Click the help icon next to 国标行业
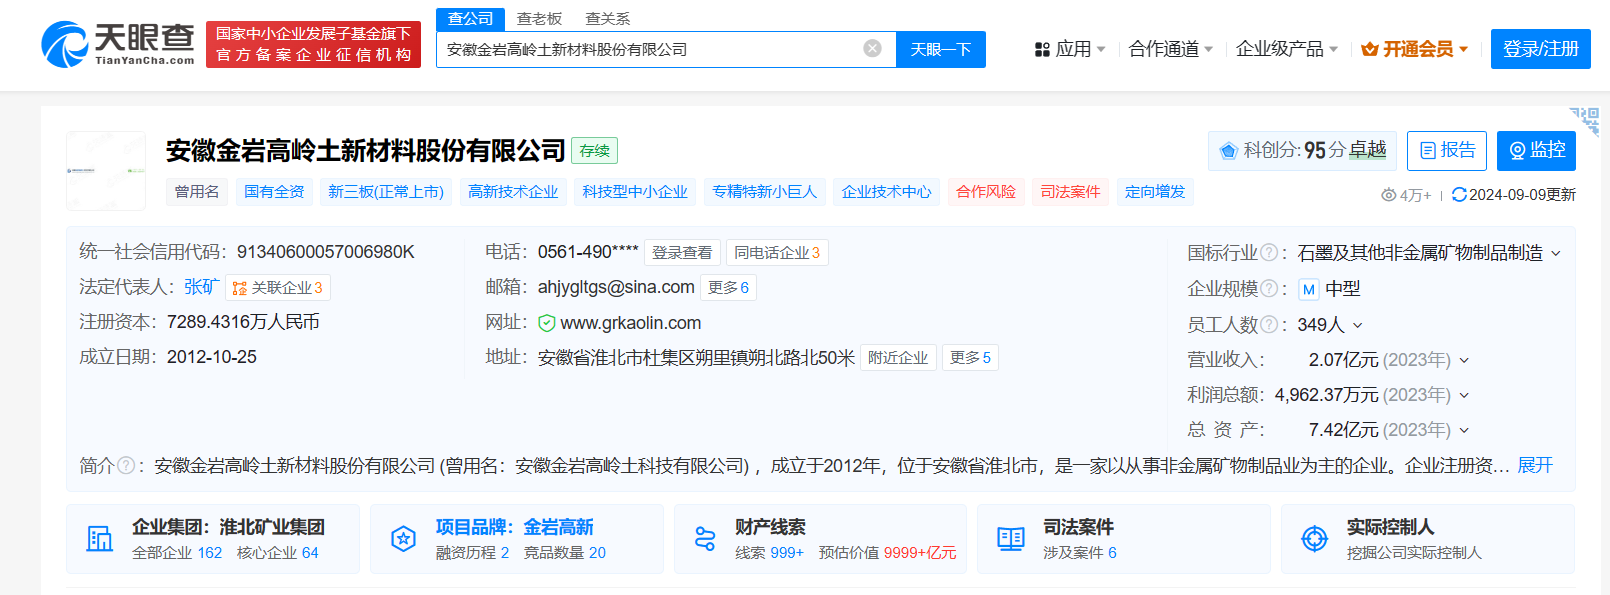Viewport: 1610px width, 595px height. click(x=1268, y=253)
